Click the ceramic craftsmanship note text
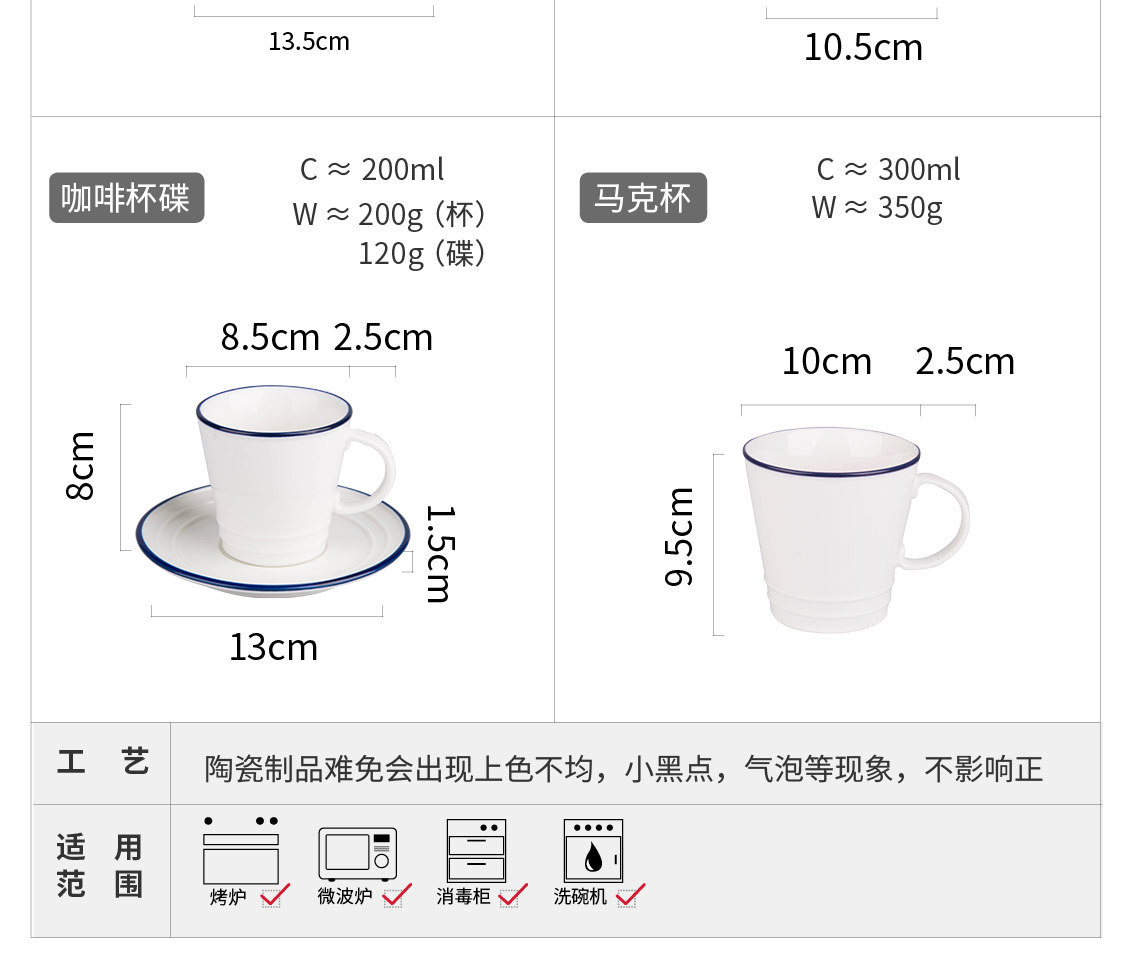 tap(623, 769)
